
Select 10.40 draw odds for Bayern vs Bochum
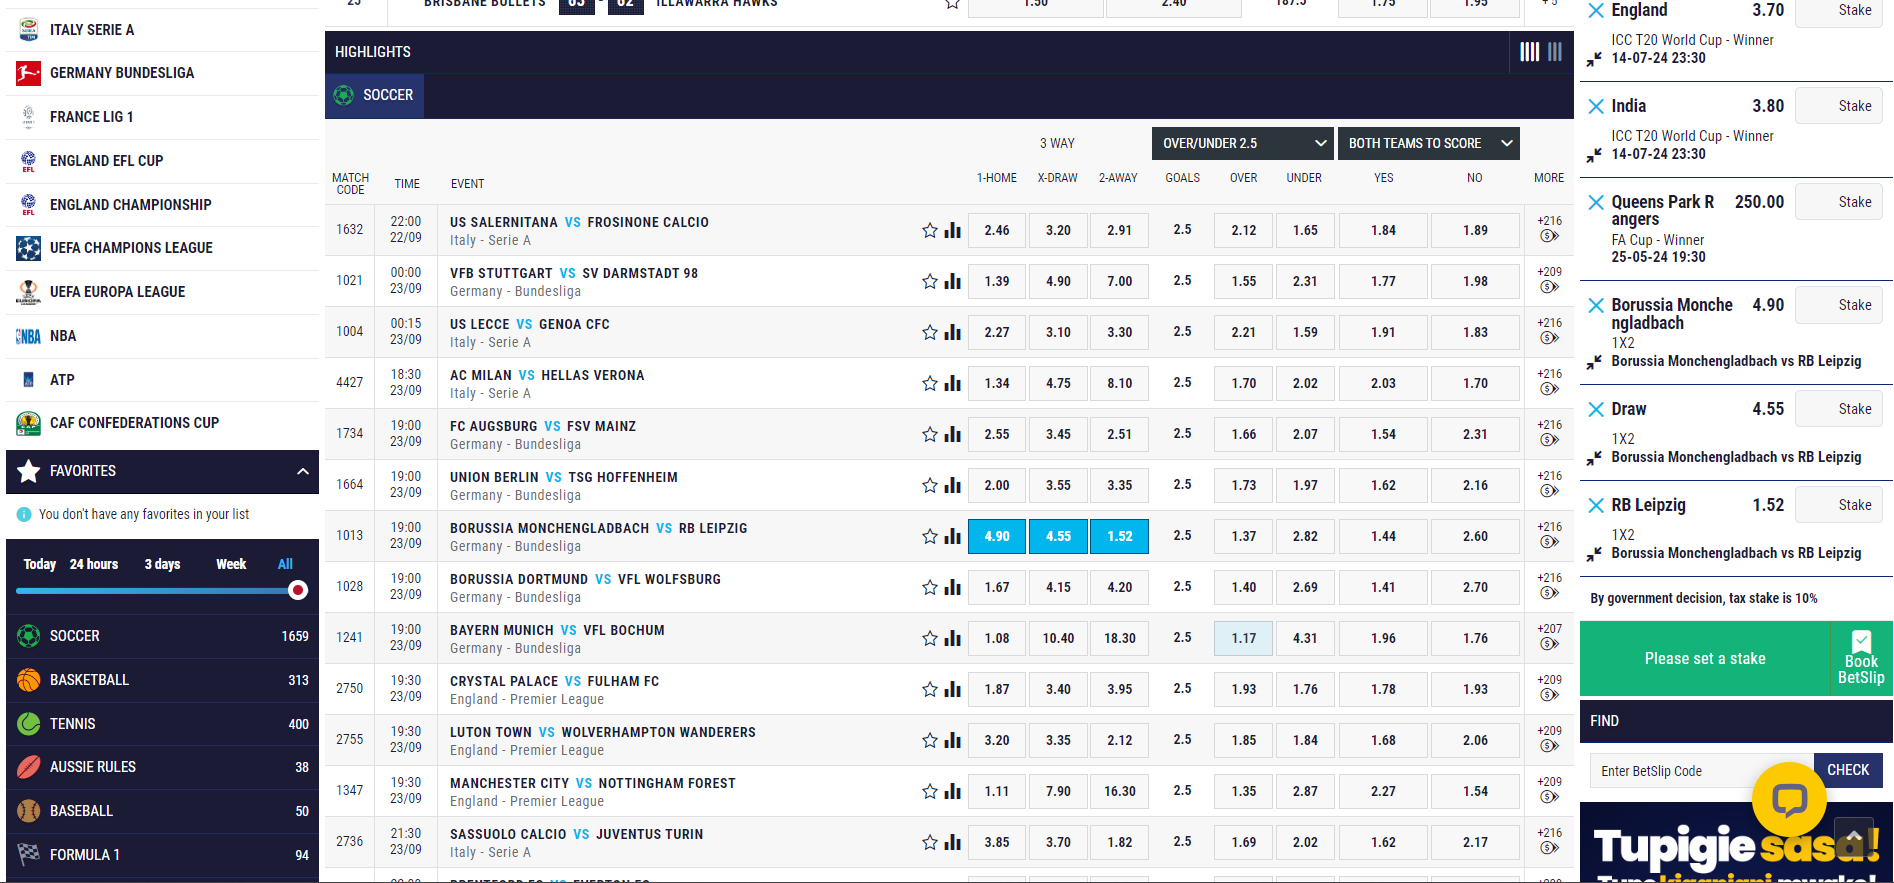(x=1058, y=638)
